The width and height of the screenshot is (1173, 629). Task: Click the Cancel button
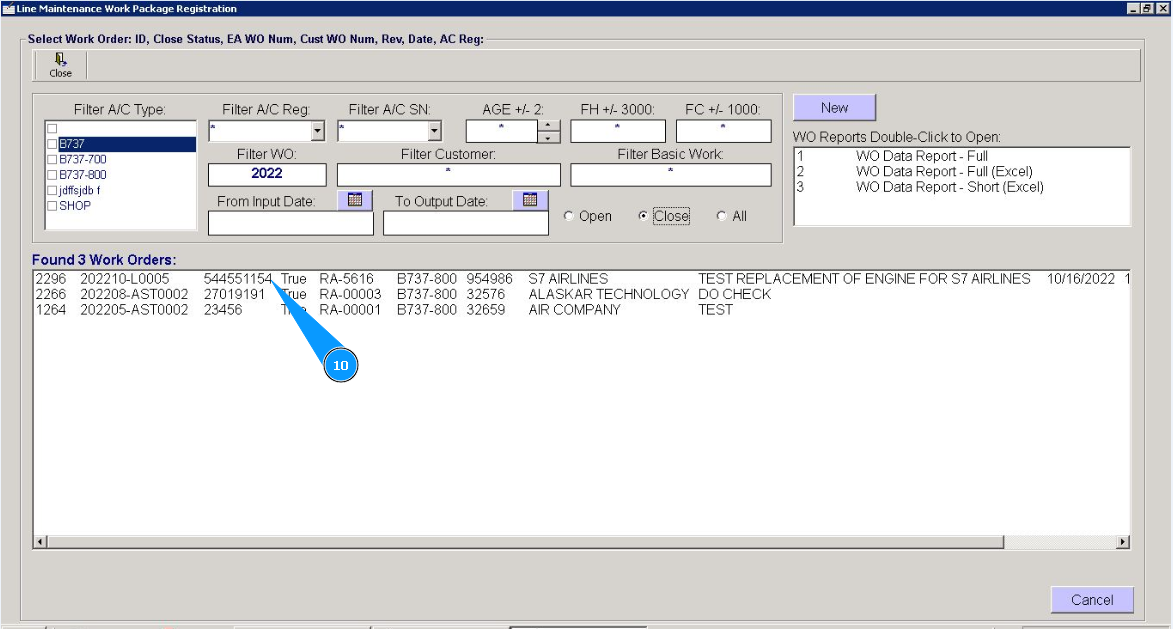pyautogui.click(x=1092, y=600)
